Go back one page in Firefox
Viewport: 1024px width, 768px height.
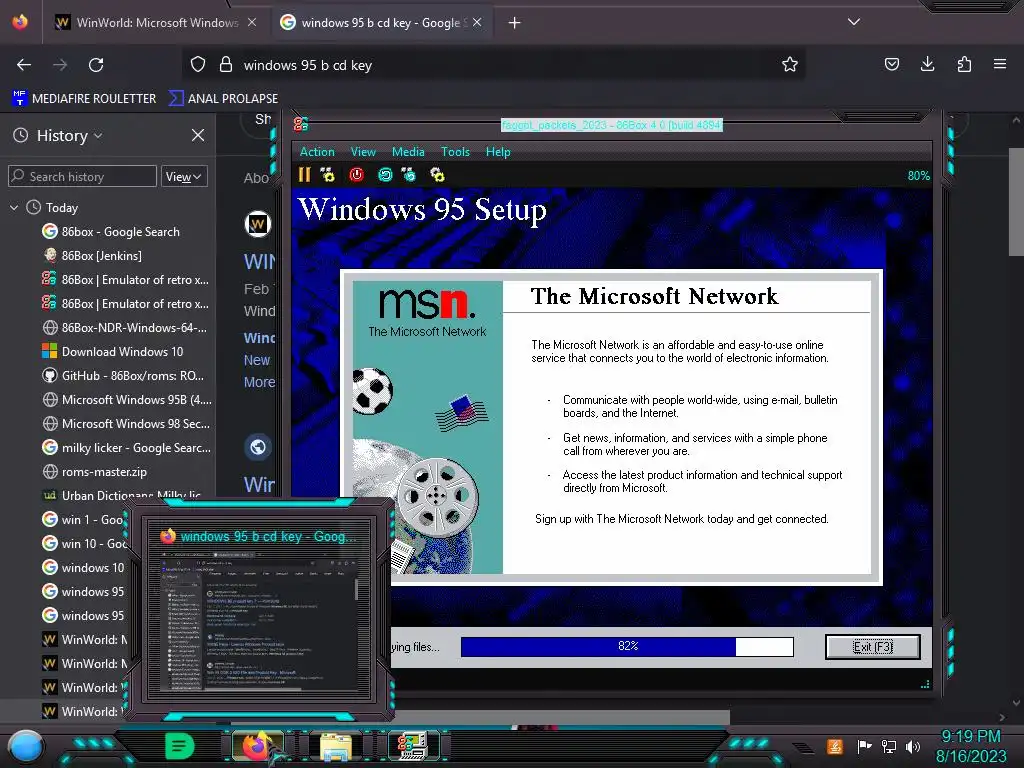tap(24, 65)
